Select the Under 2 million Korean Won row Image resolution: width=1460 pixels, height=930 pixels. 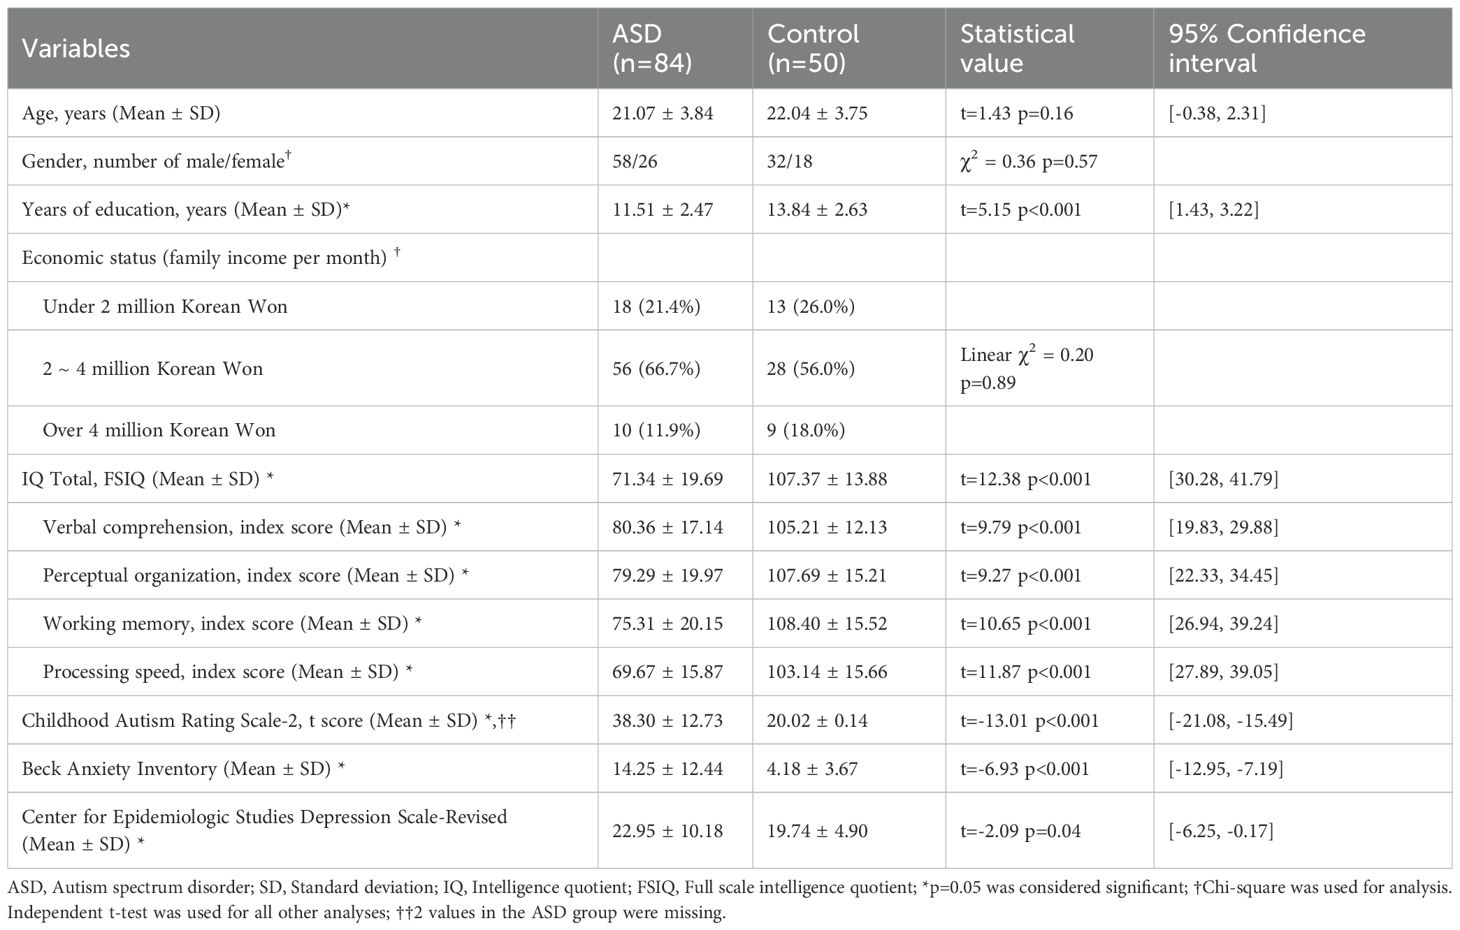pos(165,306)
